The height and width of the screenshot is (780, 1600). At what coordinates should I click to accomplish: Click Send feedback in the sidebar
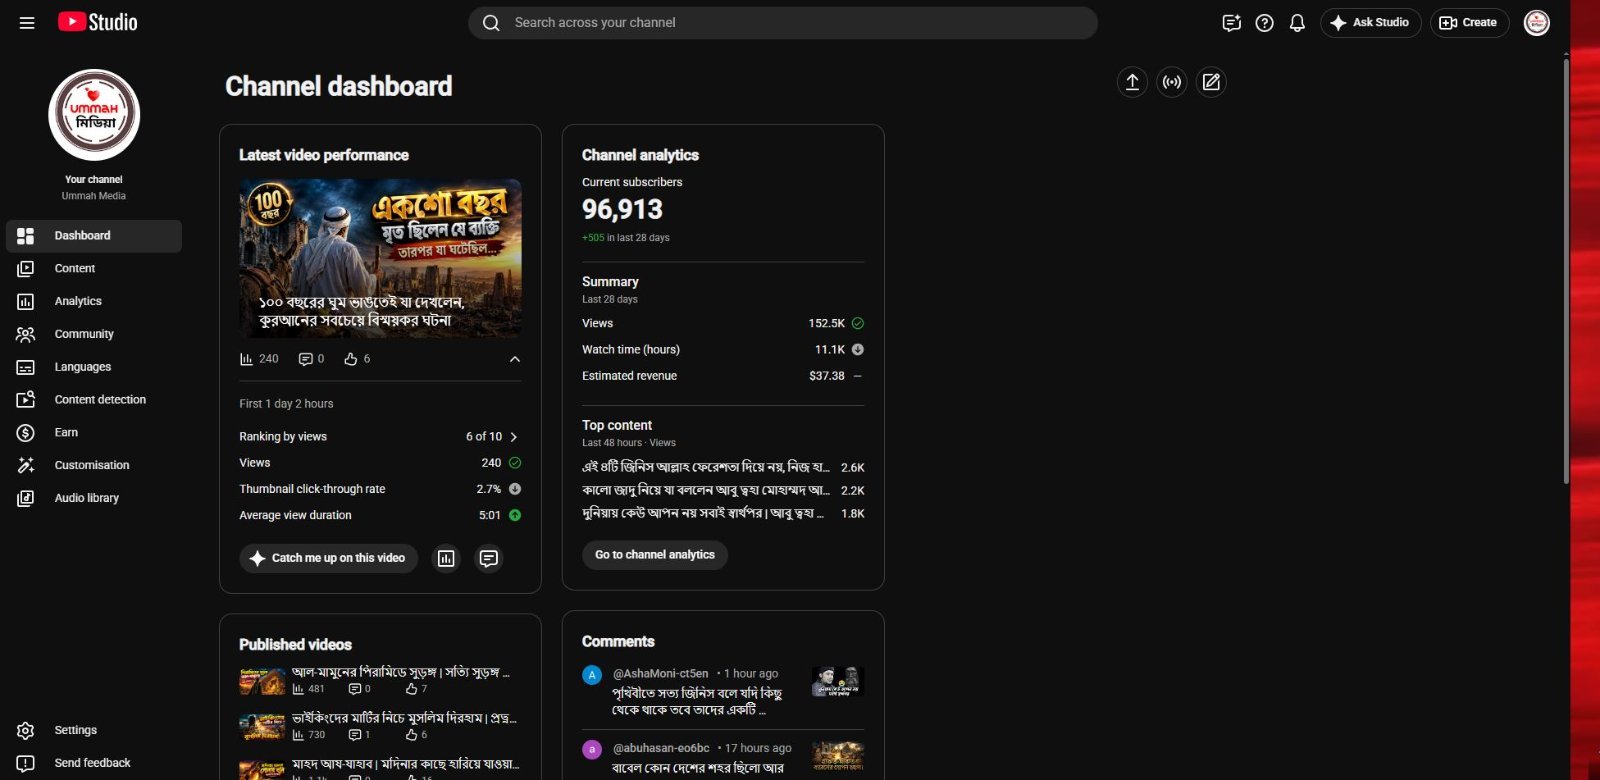tap(94, 763)
